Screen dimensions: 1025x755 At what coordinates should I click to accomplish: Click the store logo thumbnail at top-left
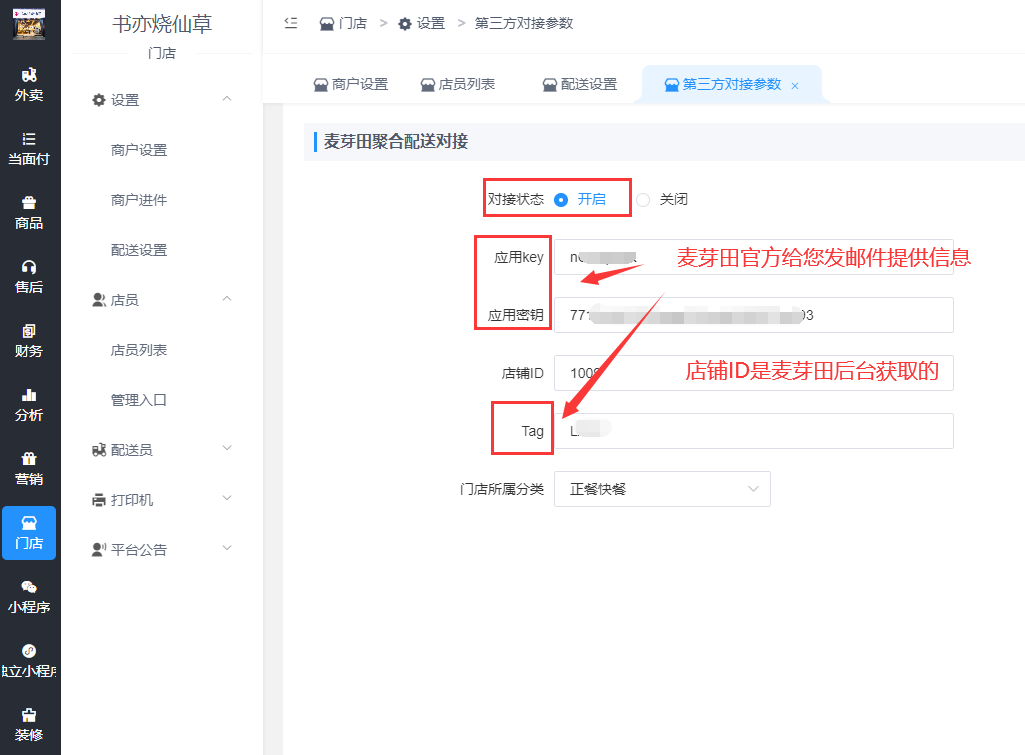point(29,24)
